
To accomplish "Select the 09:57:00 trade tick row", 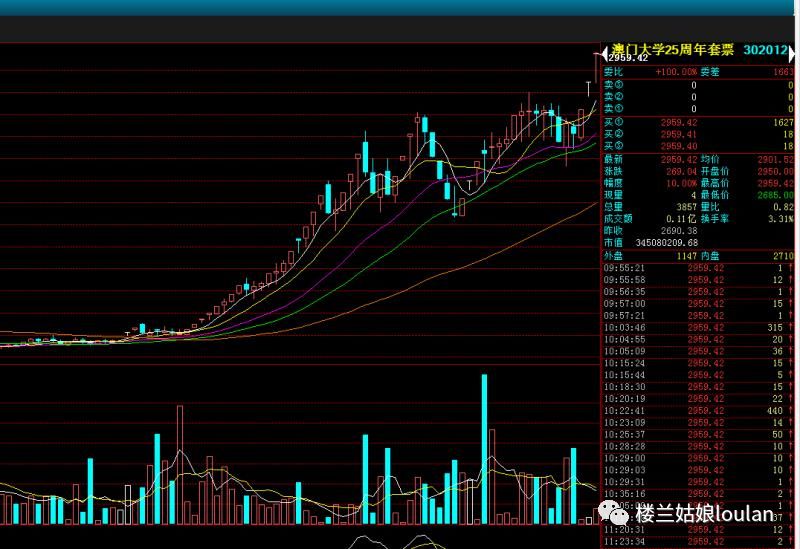I will pos(698,304).
